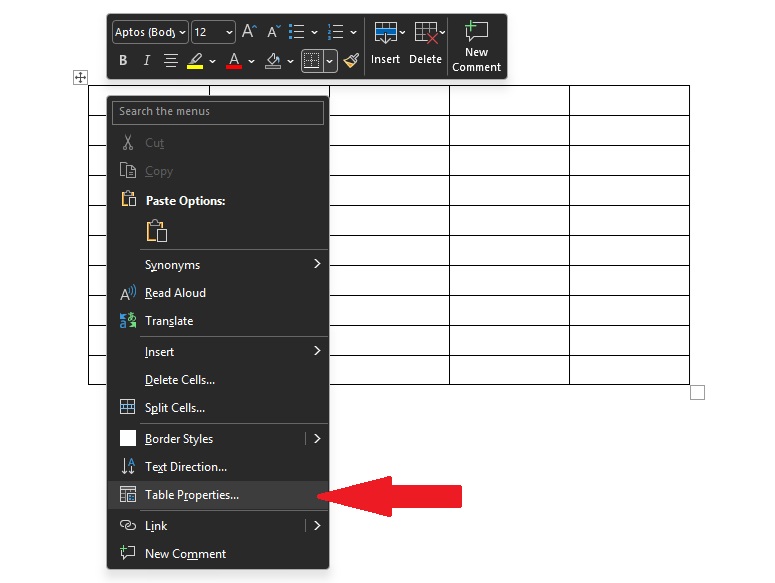Open Synonyms submenu
The width and height of the screenshot is (775, 583).
click(x=218, y=265)
